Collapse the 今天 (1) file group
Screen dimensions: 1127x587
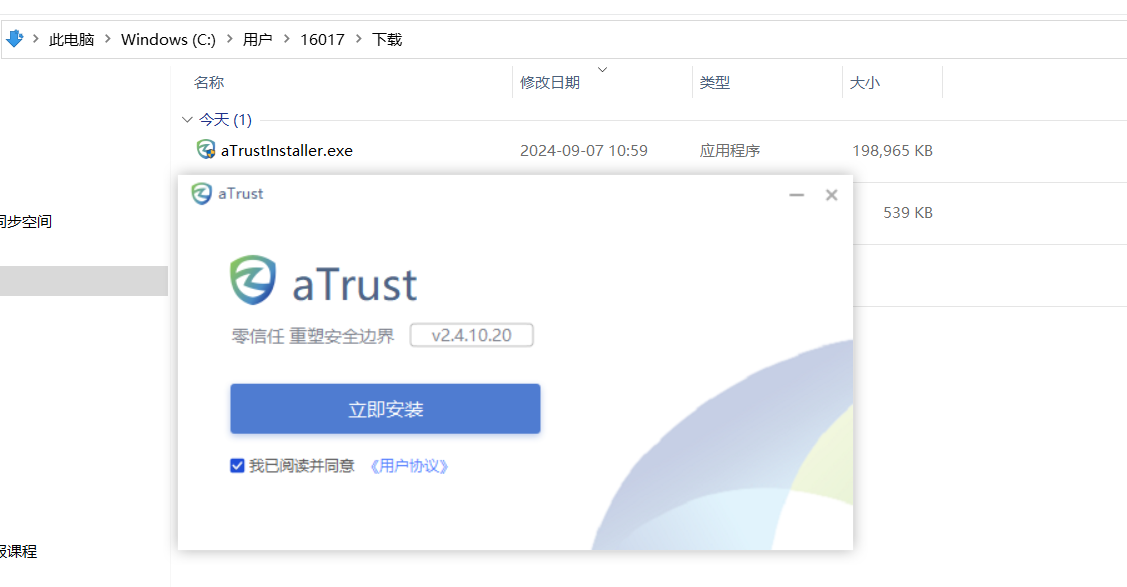tap(188, 119)
